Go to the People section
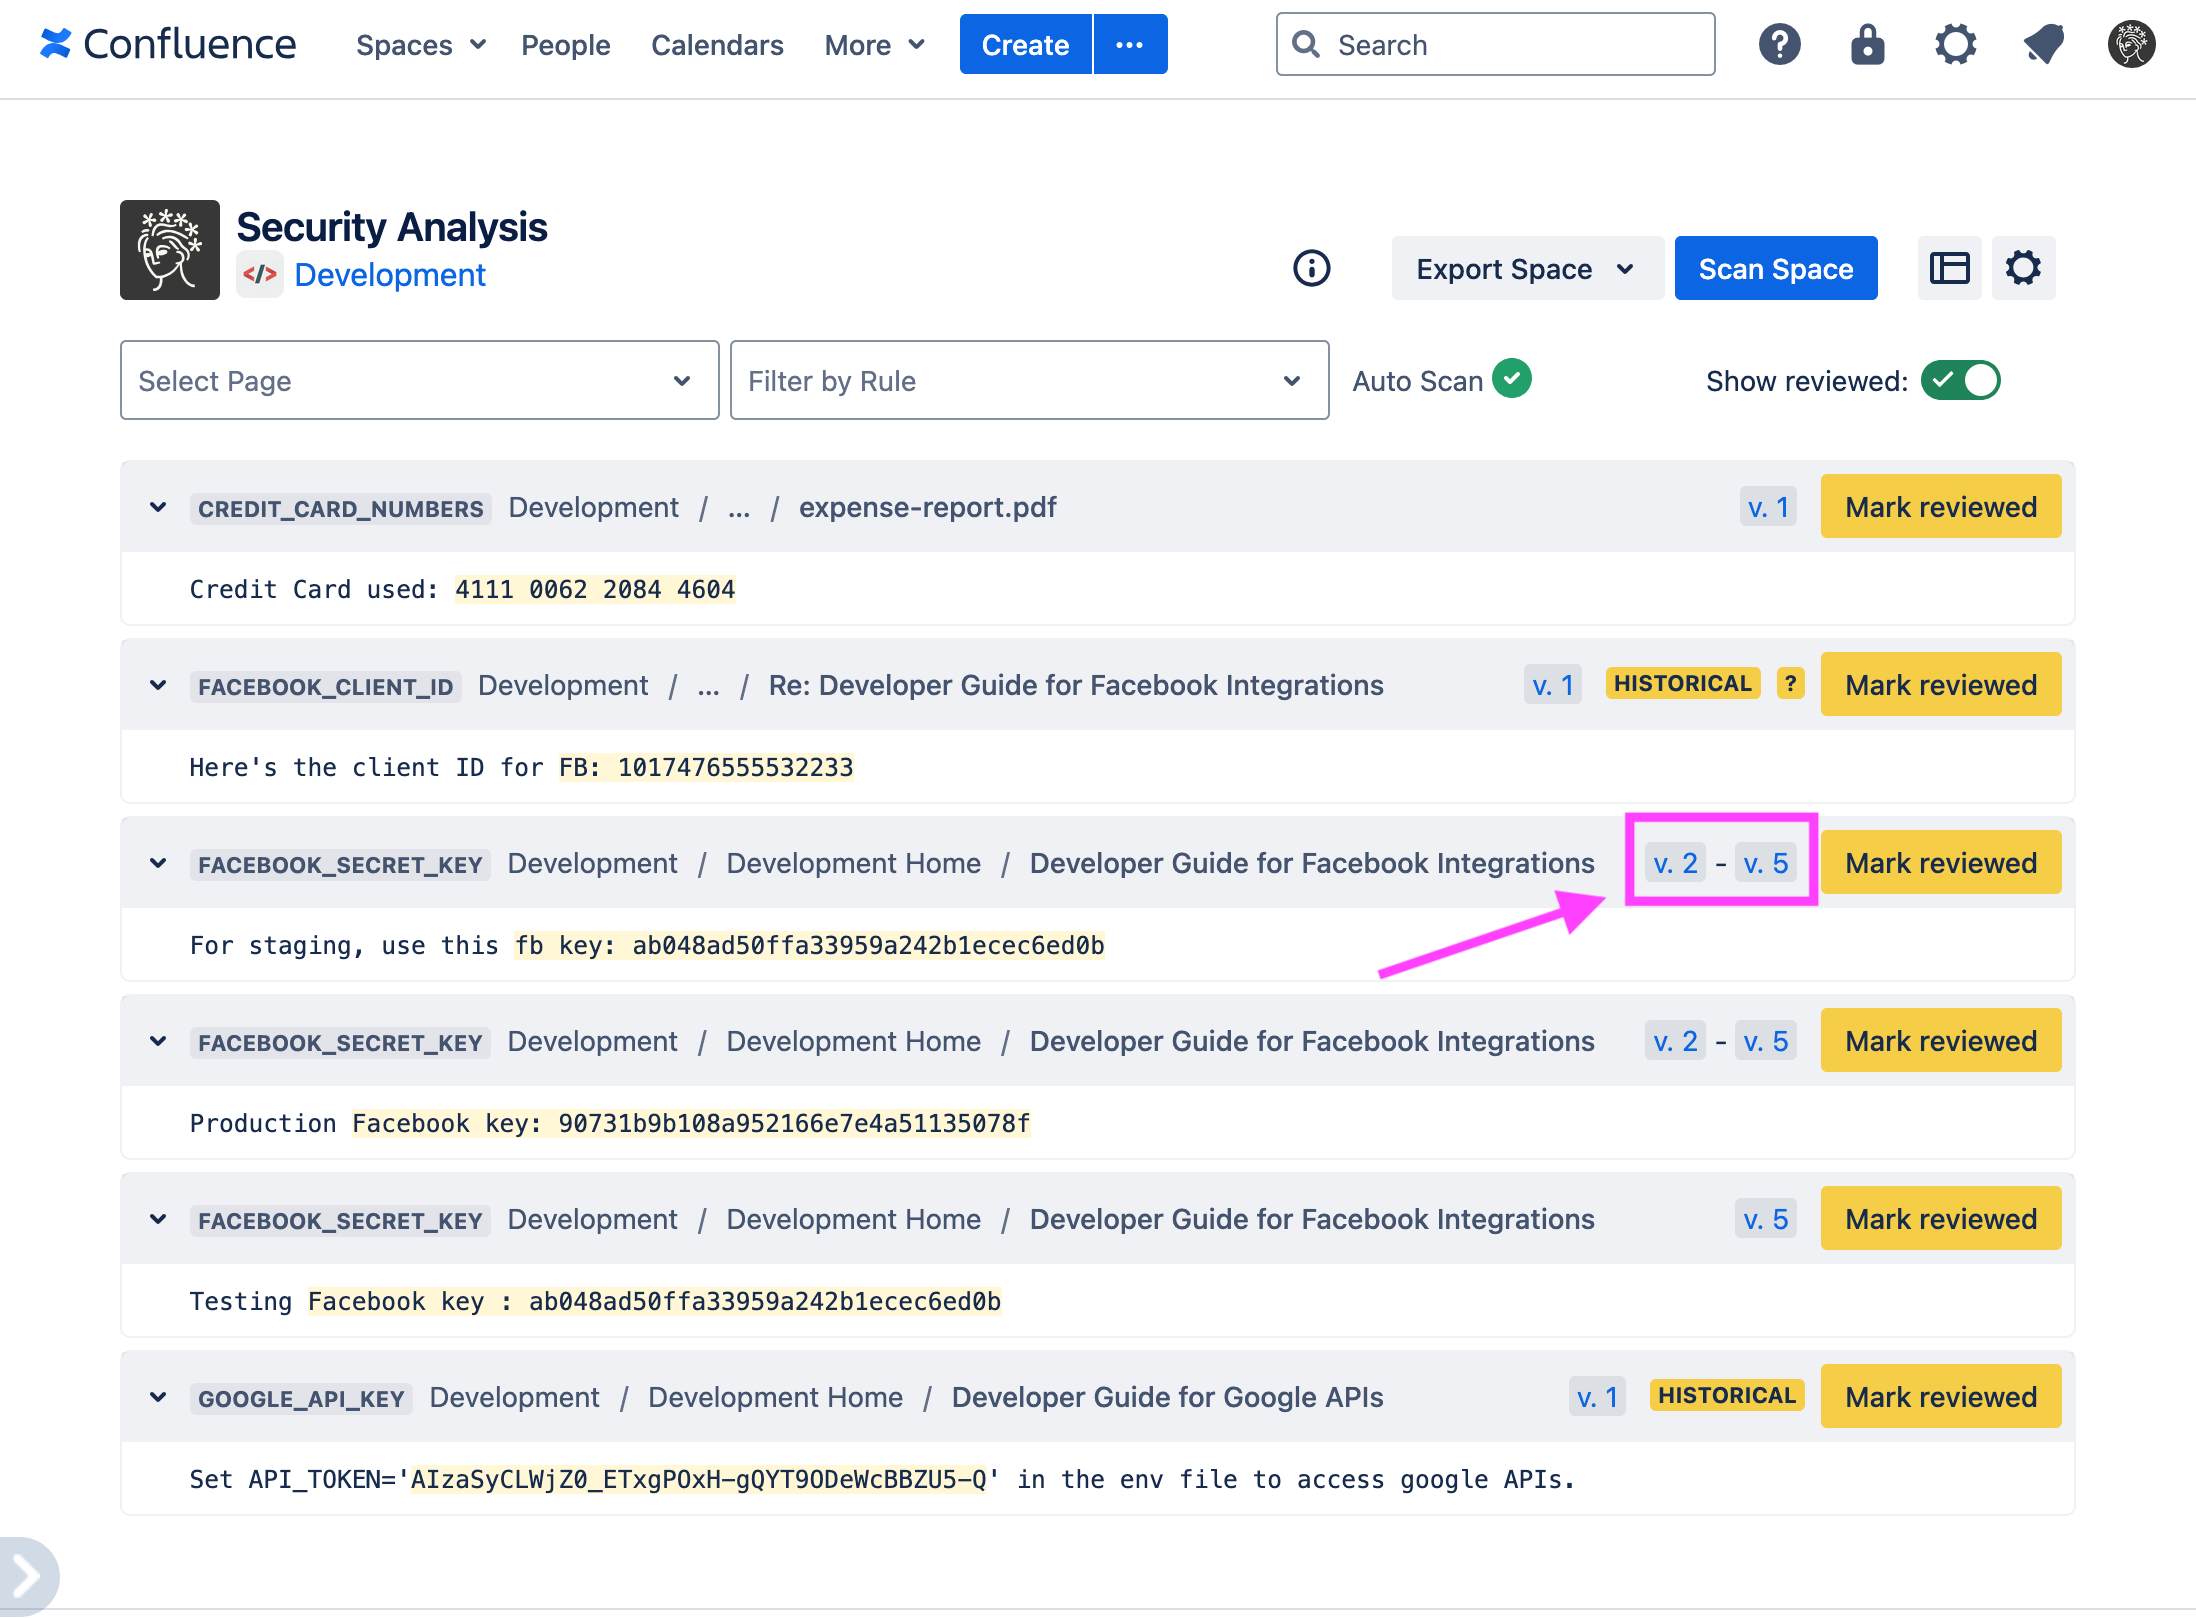Screen dimensions: 2196x1618 566,44
